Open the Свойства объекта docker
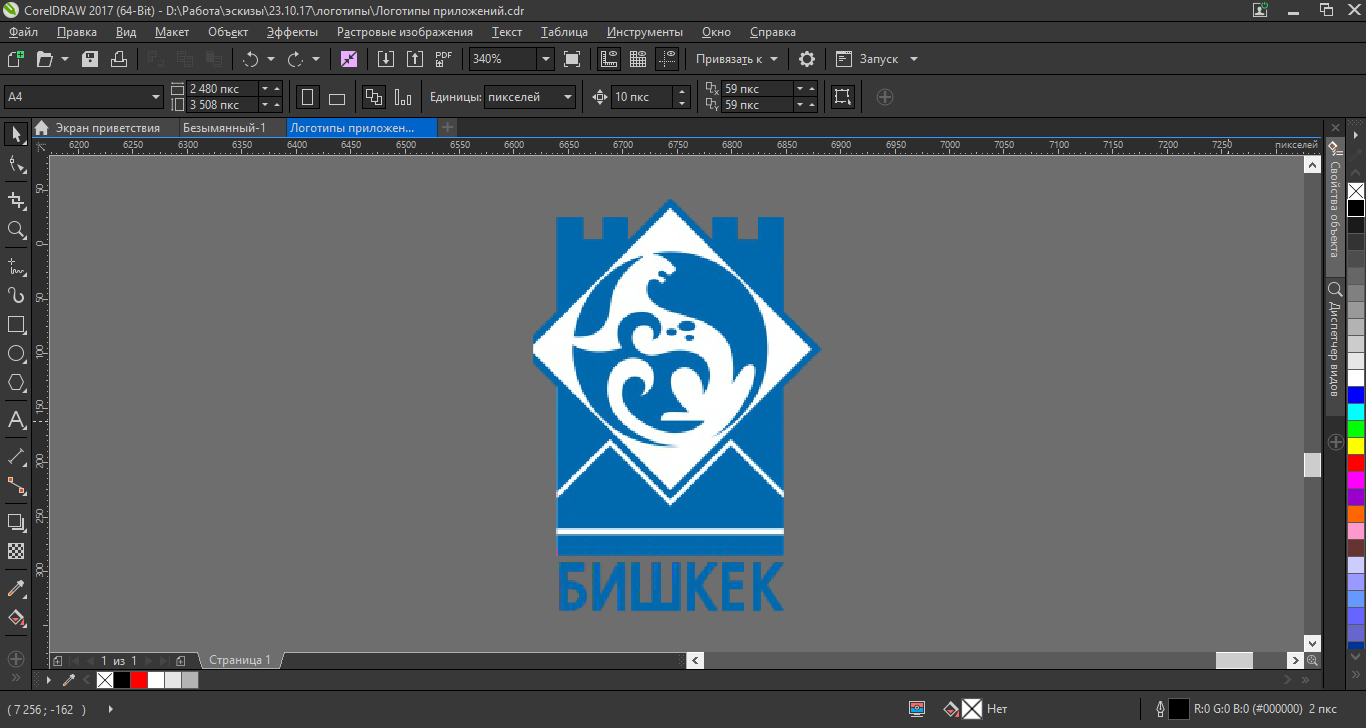 (1334, 207)
